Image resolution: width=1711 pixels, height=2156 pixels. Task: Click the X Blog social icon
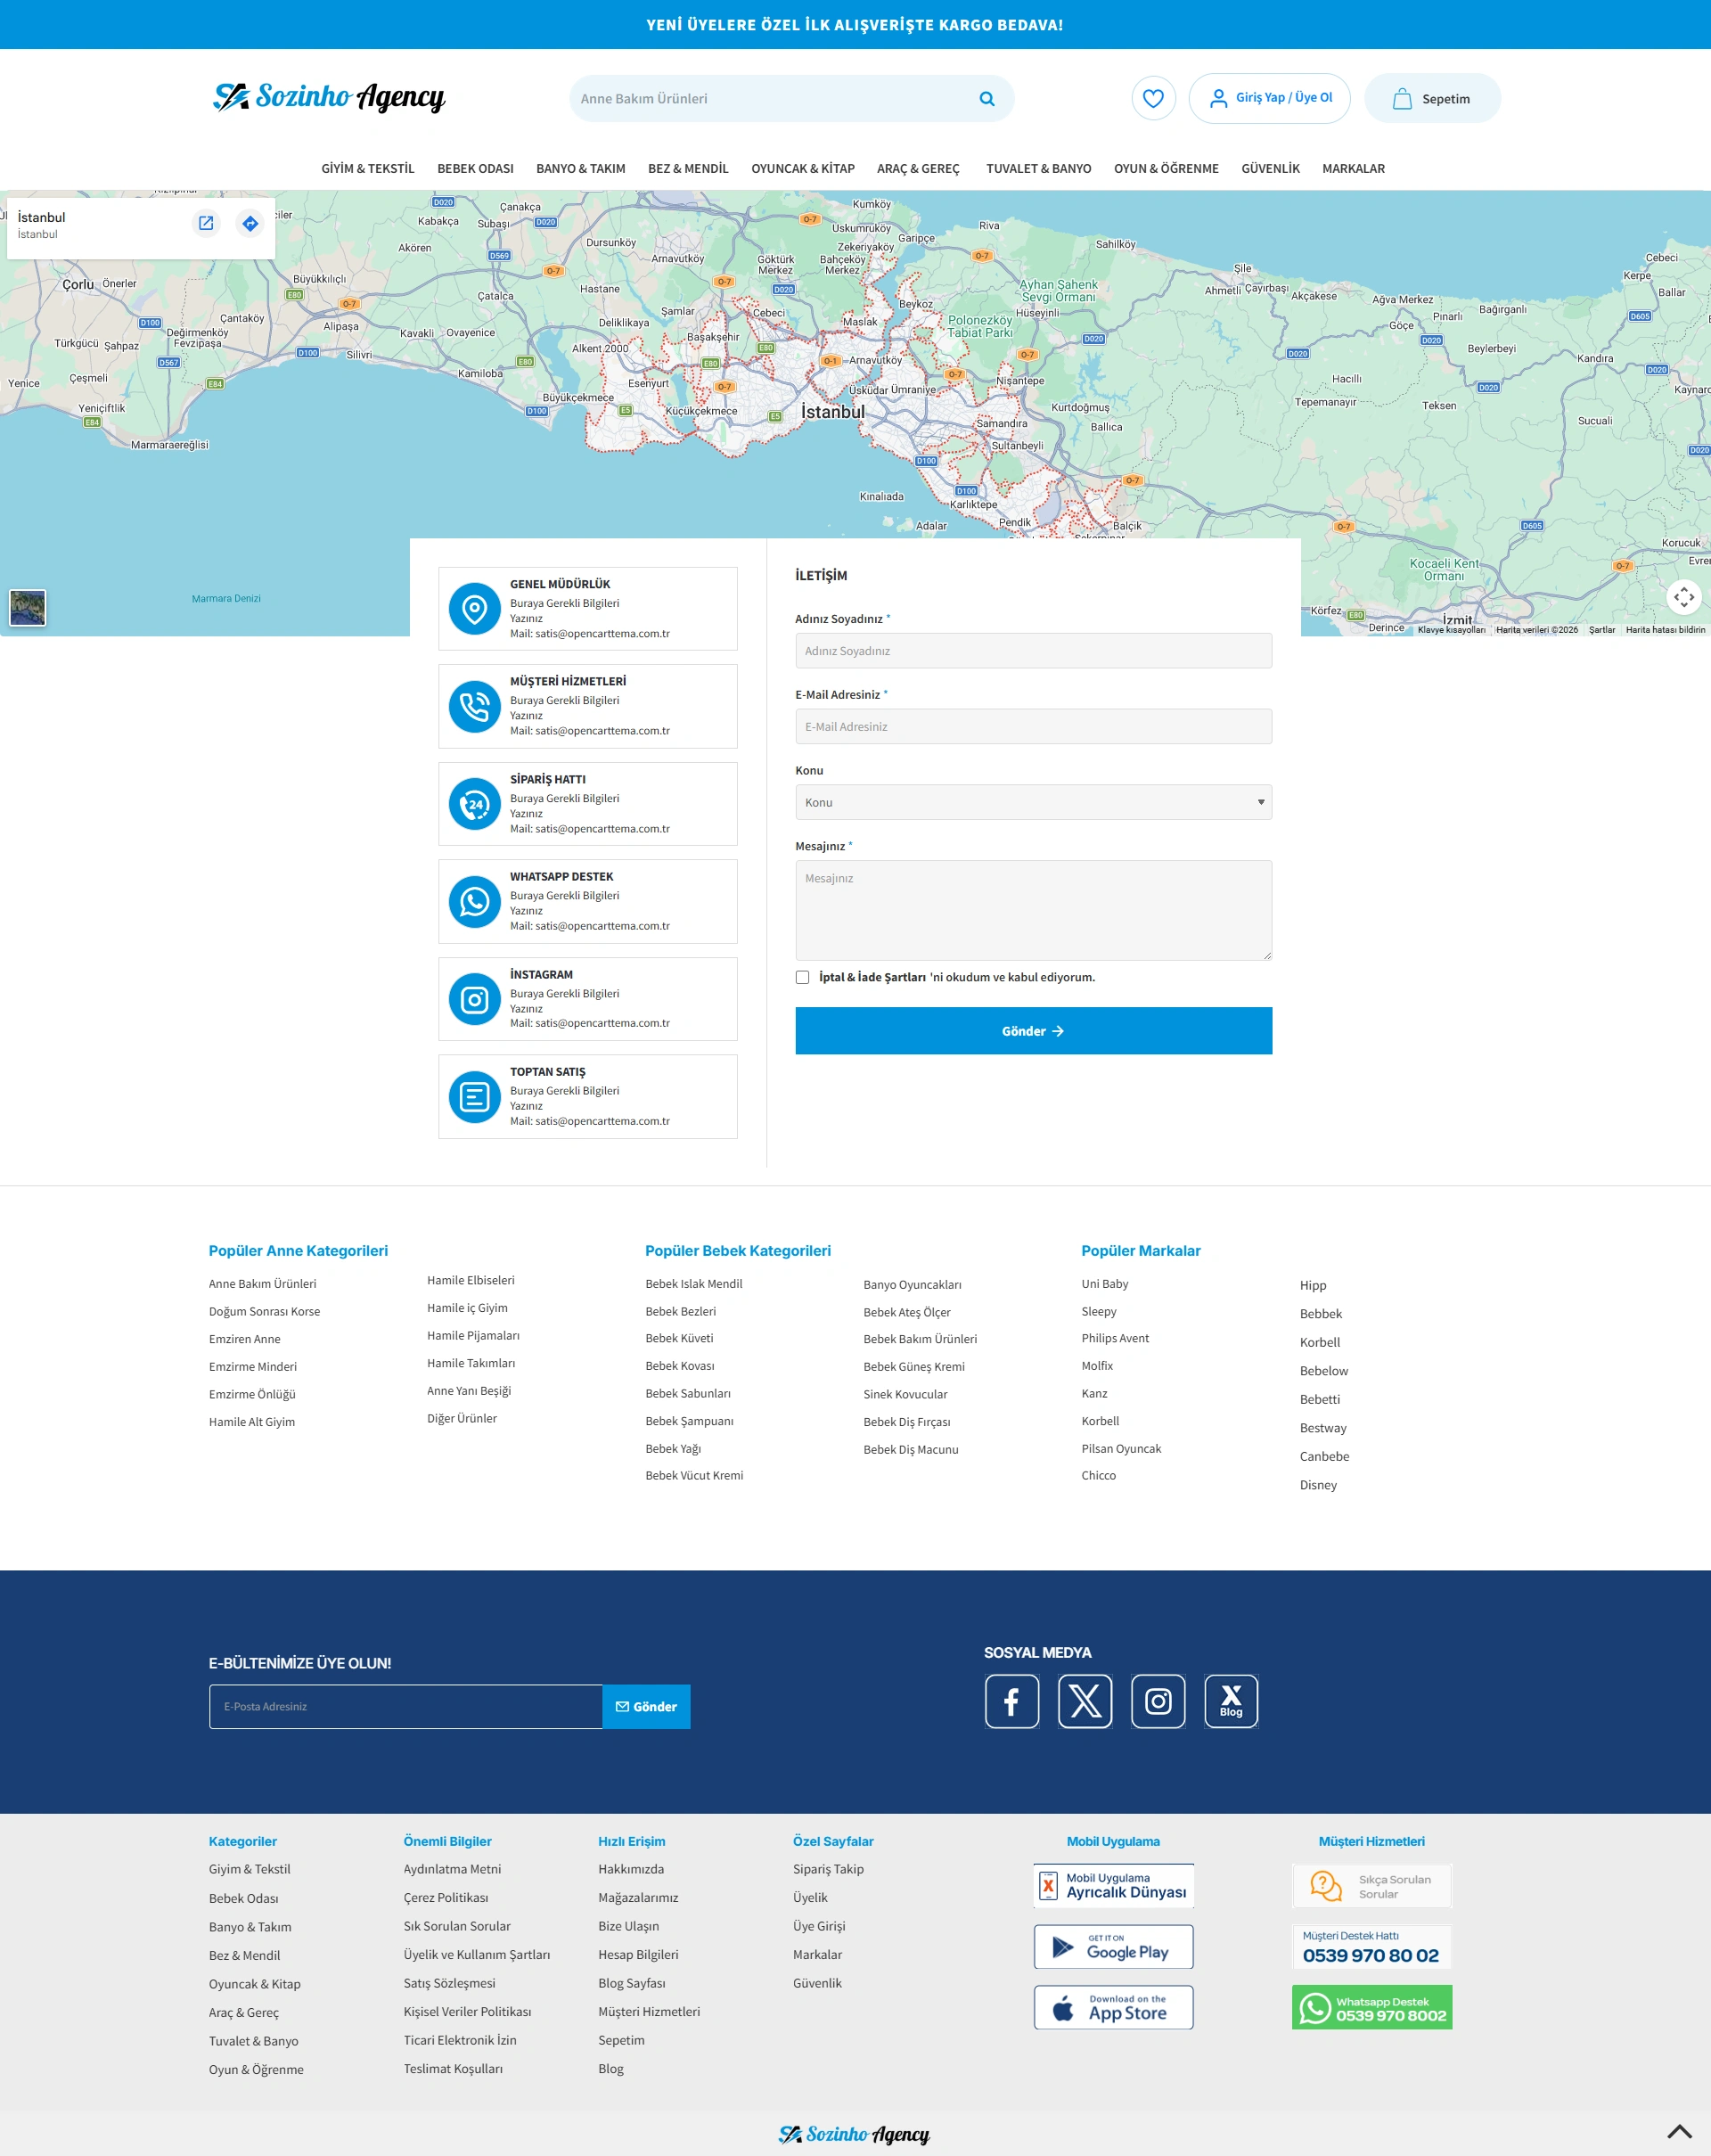tap(1230, 1701)
